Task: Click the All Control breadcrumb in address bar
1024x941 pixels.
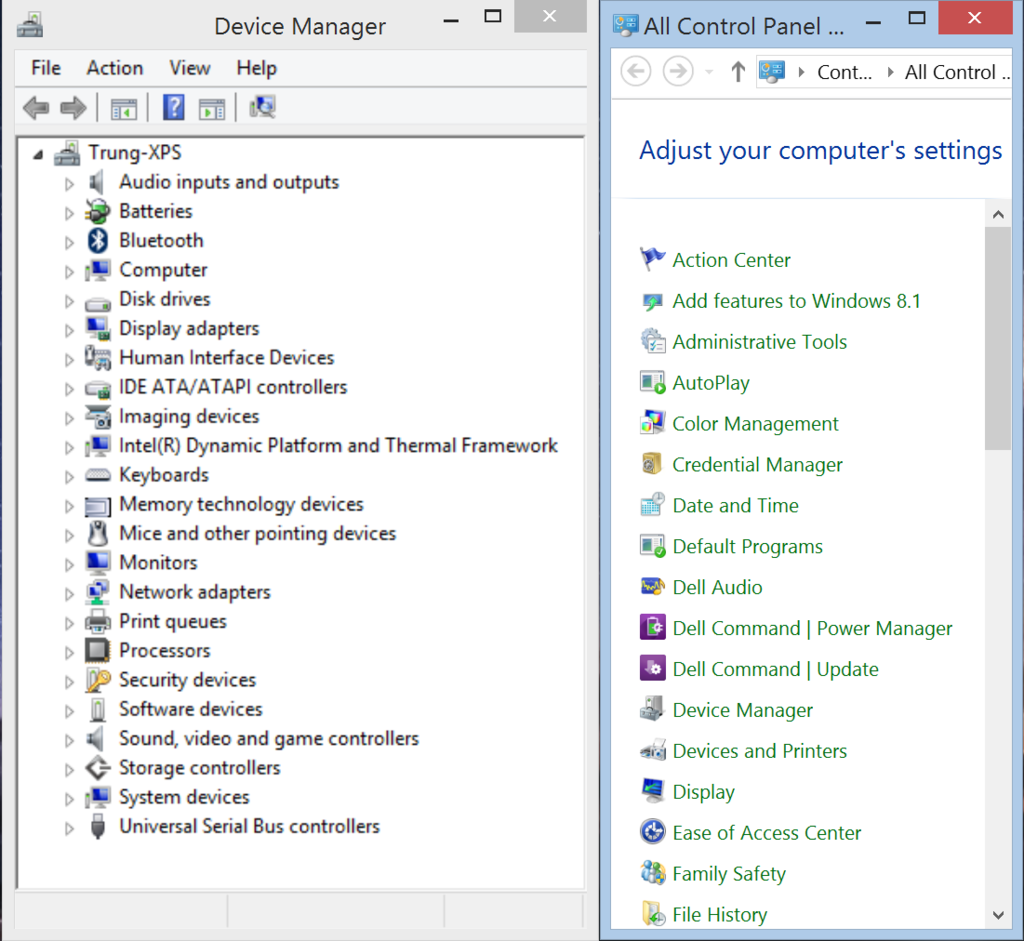Action: click(x=957, y=72)
